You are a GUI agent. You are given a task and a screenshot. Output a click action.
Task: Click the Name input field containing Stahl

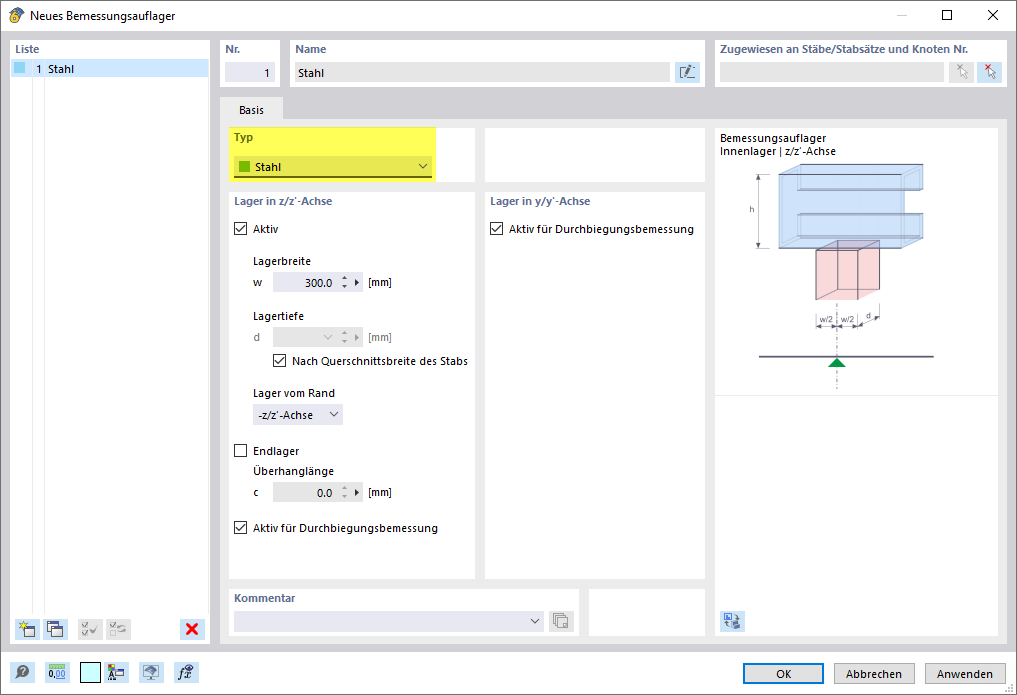click(x=482, y=73)
